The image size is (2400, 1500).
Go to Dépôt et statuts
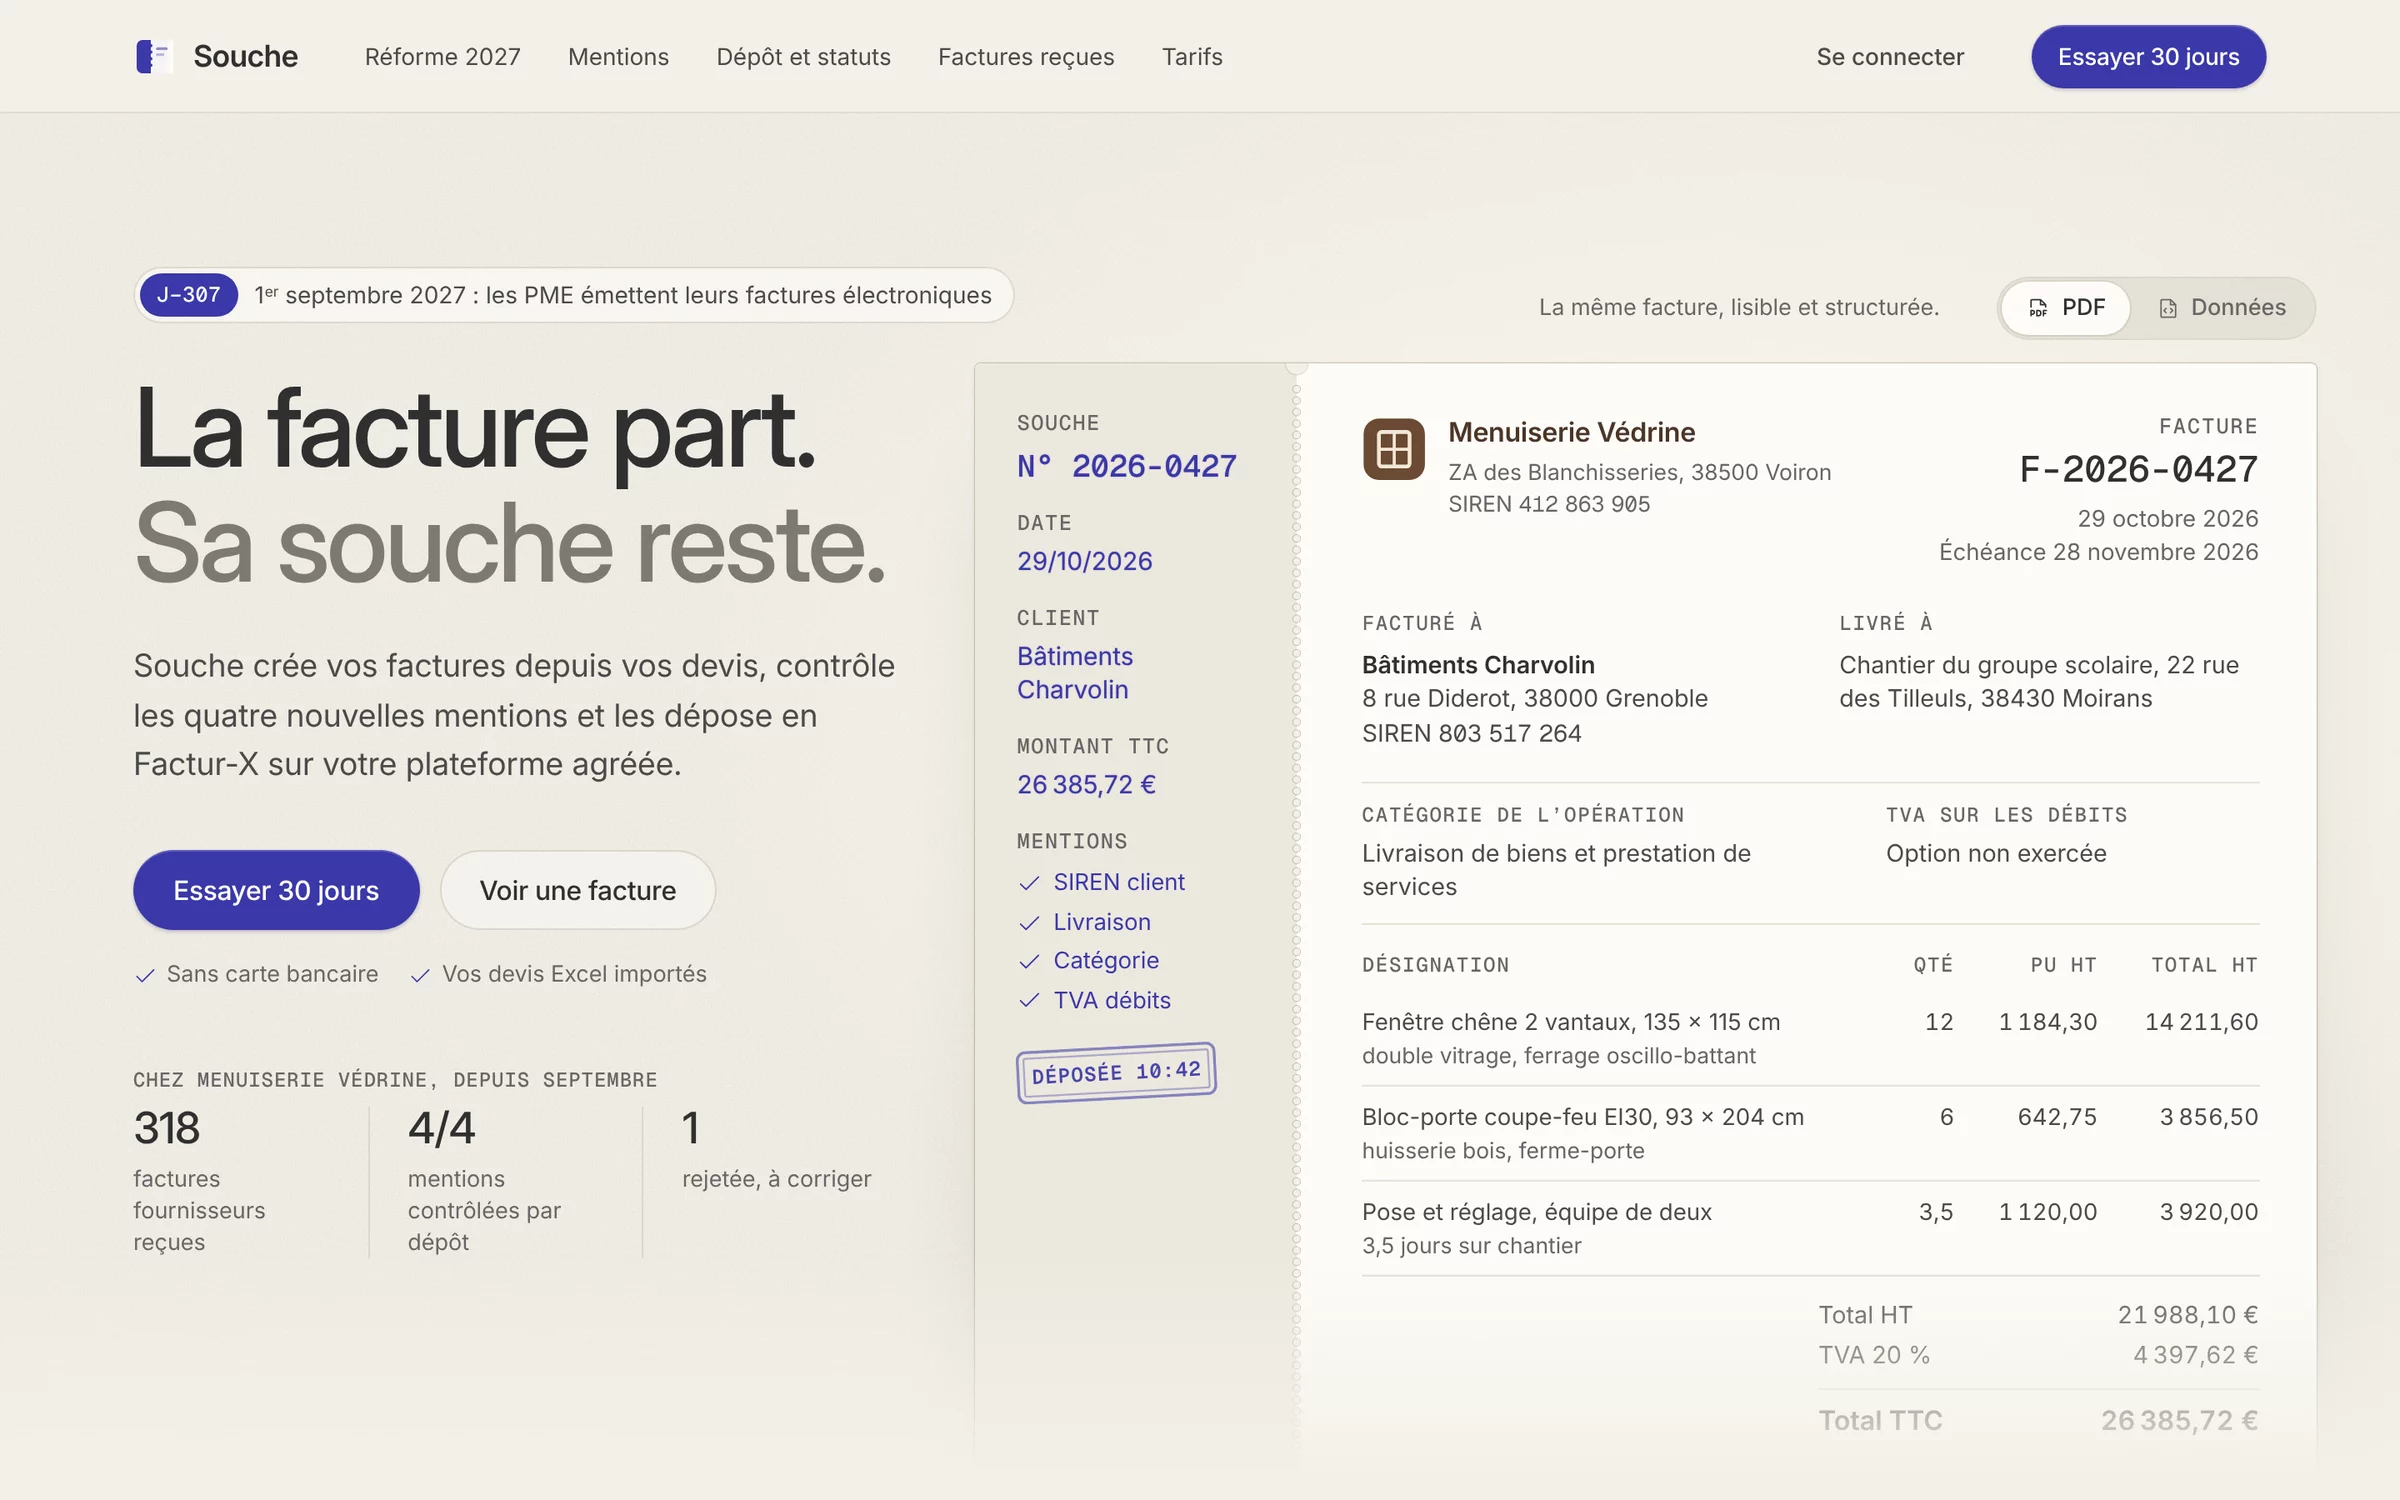(803, 57)
